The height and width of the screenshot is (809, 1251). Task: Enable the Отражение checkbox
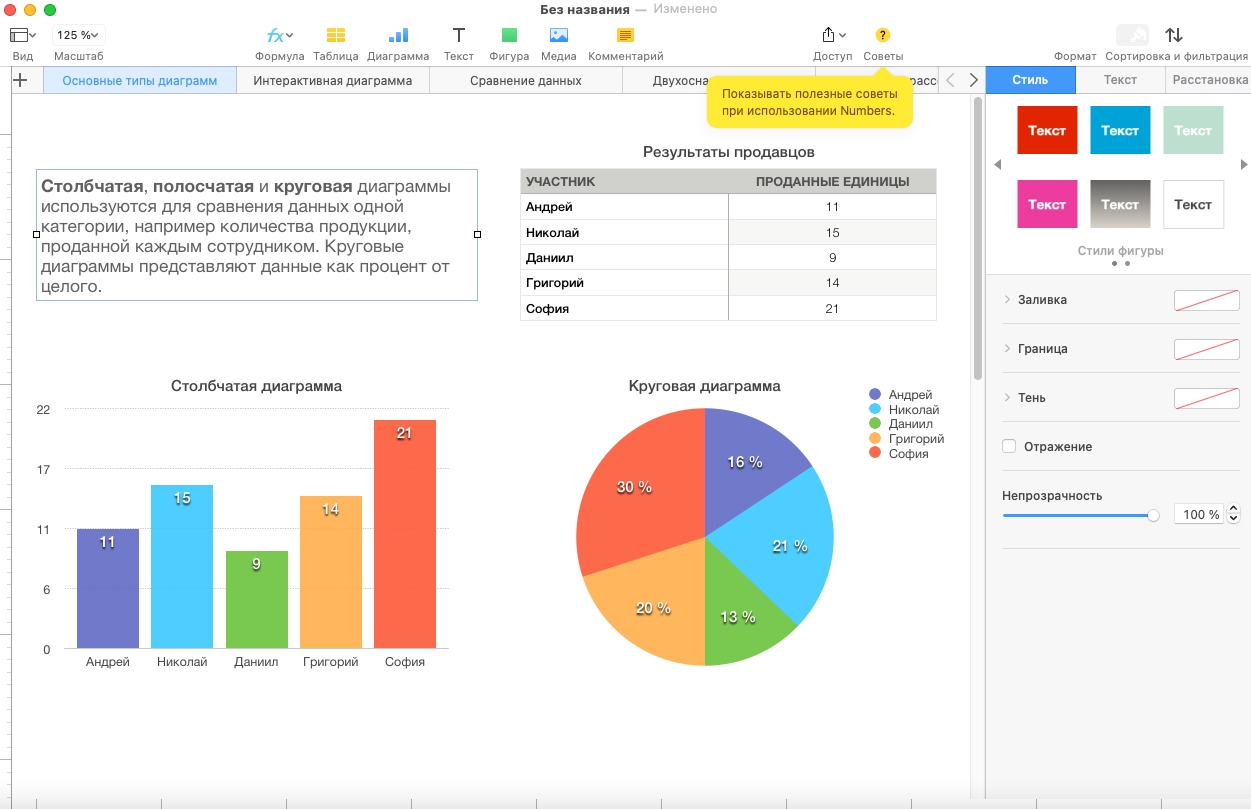click(x=1009, y=447)
